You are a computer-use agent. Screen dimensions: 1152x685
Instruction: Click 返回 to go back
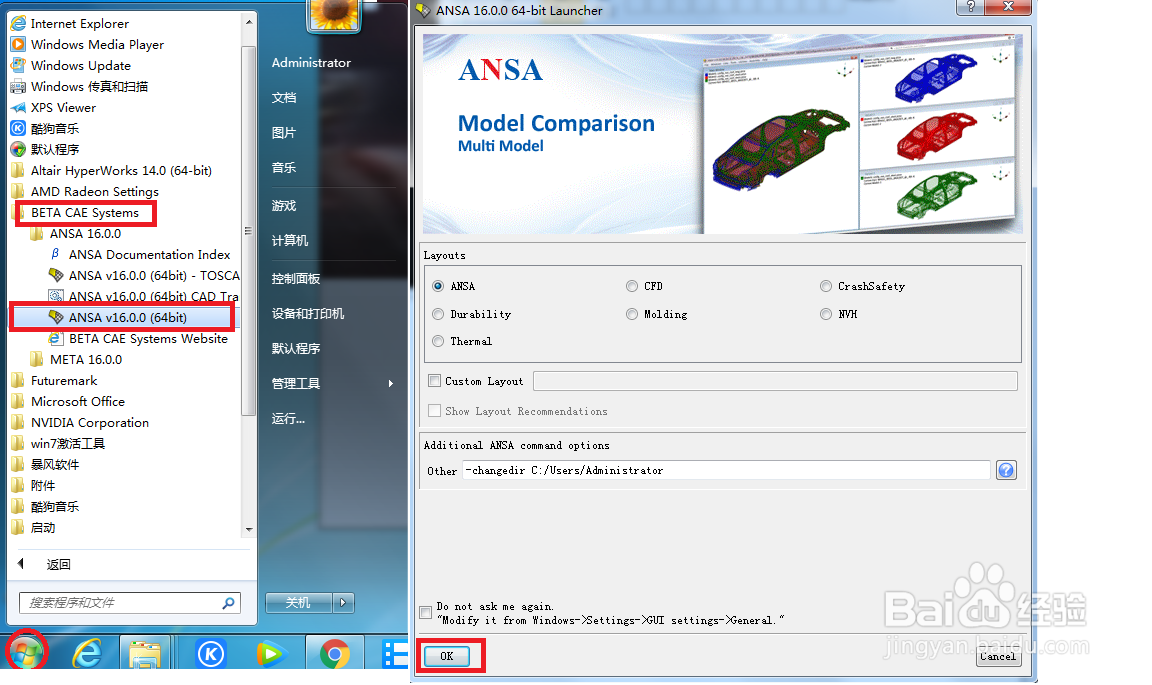click(x=58, y=564)
